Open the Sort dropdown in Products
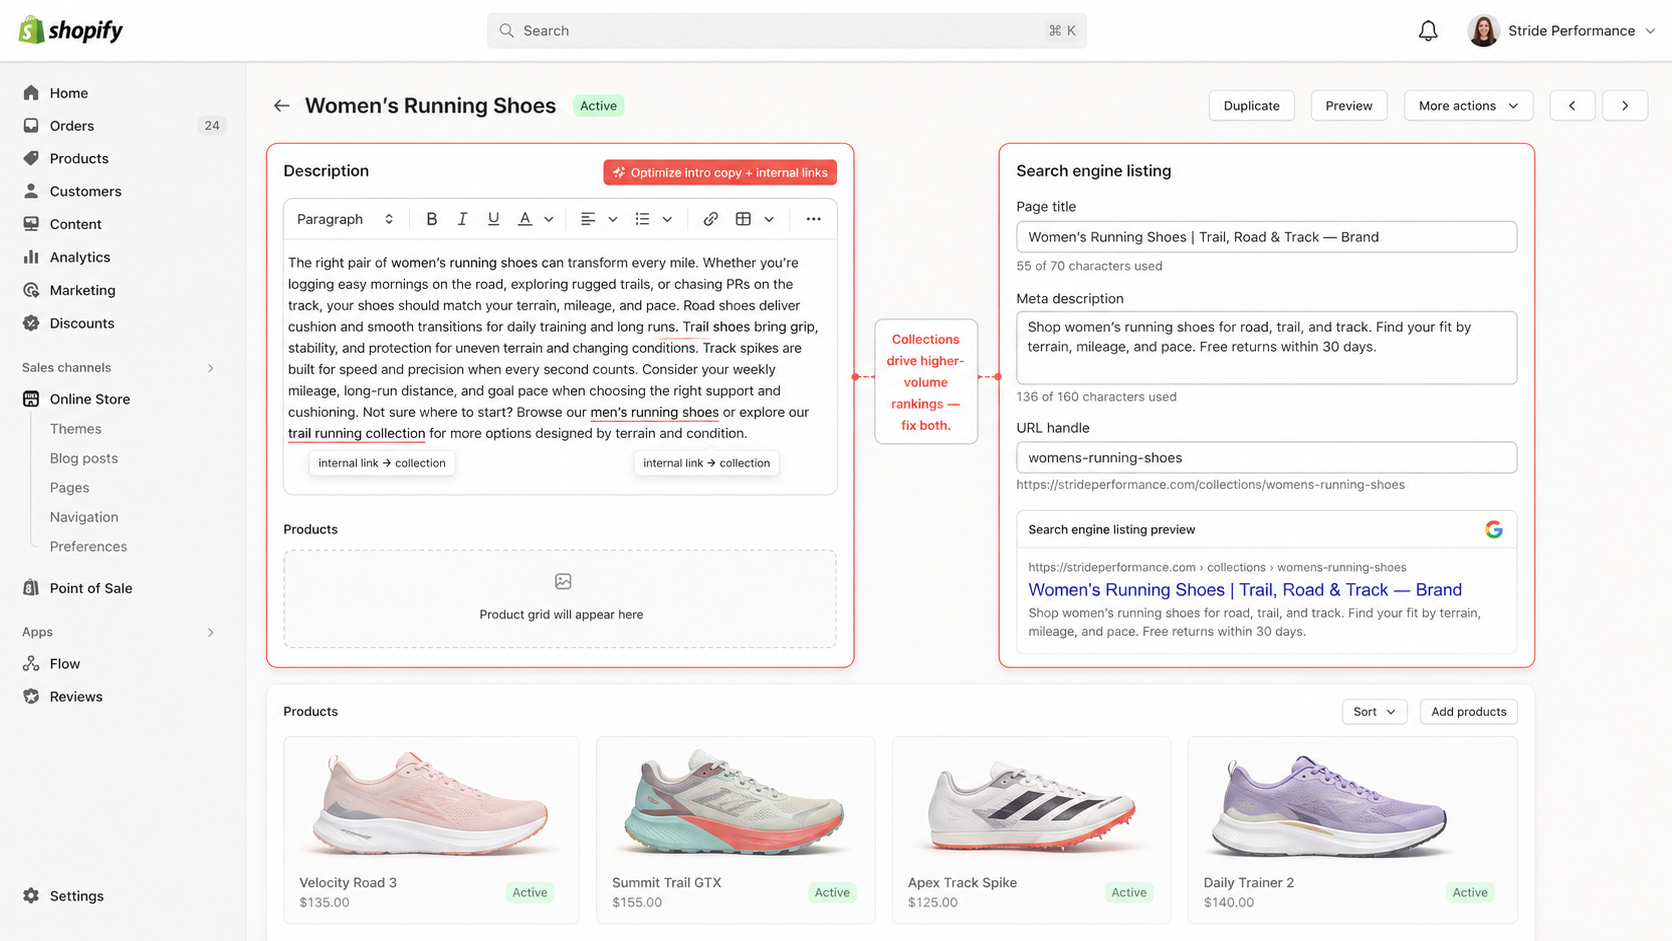The height and width of the screenshot is (941, 1672). (x=1374, y=711)
